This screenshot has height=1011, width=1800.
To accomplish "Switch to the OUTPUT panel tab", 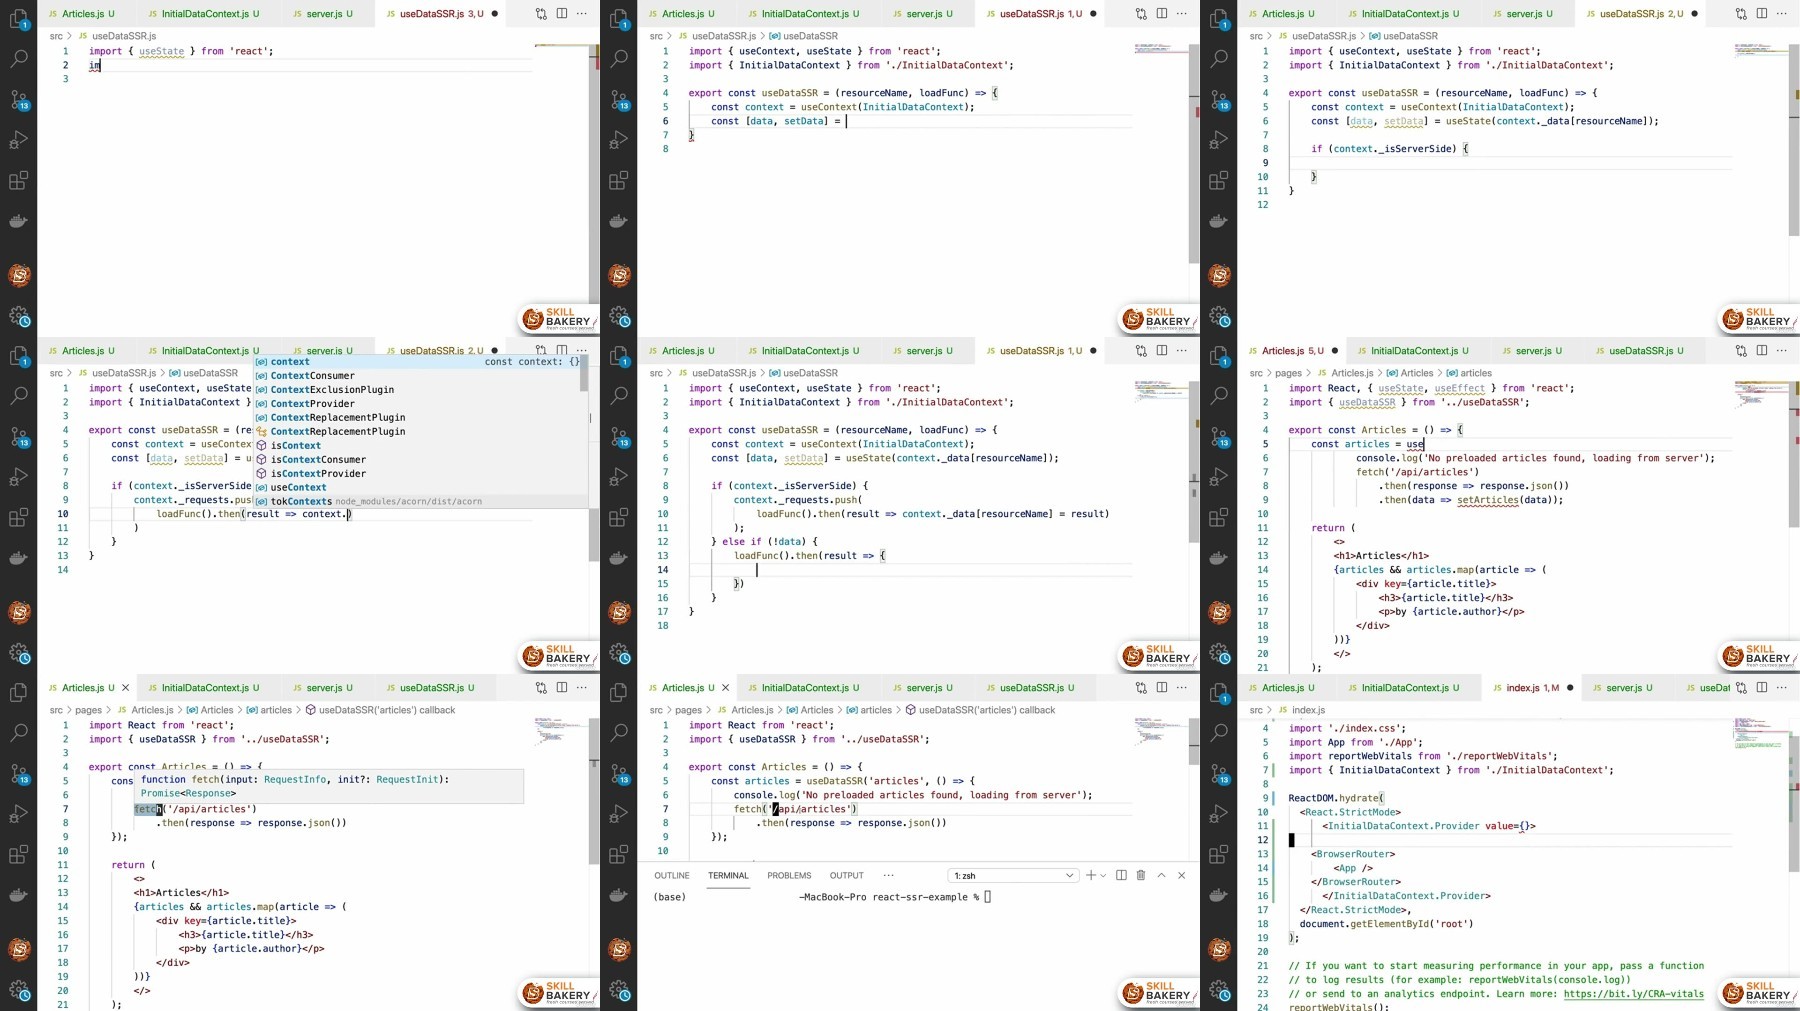I will pyautogui.click(x=846, y=875).
